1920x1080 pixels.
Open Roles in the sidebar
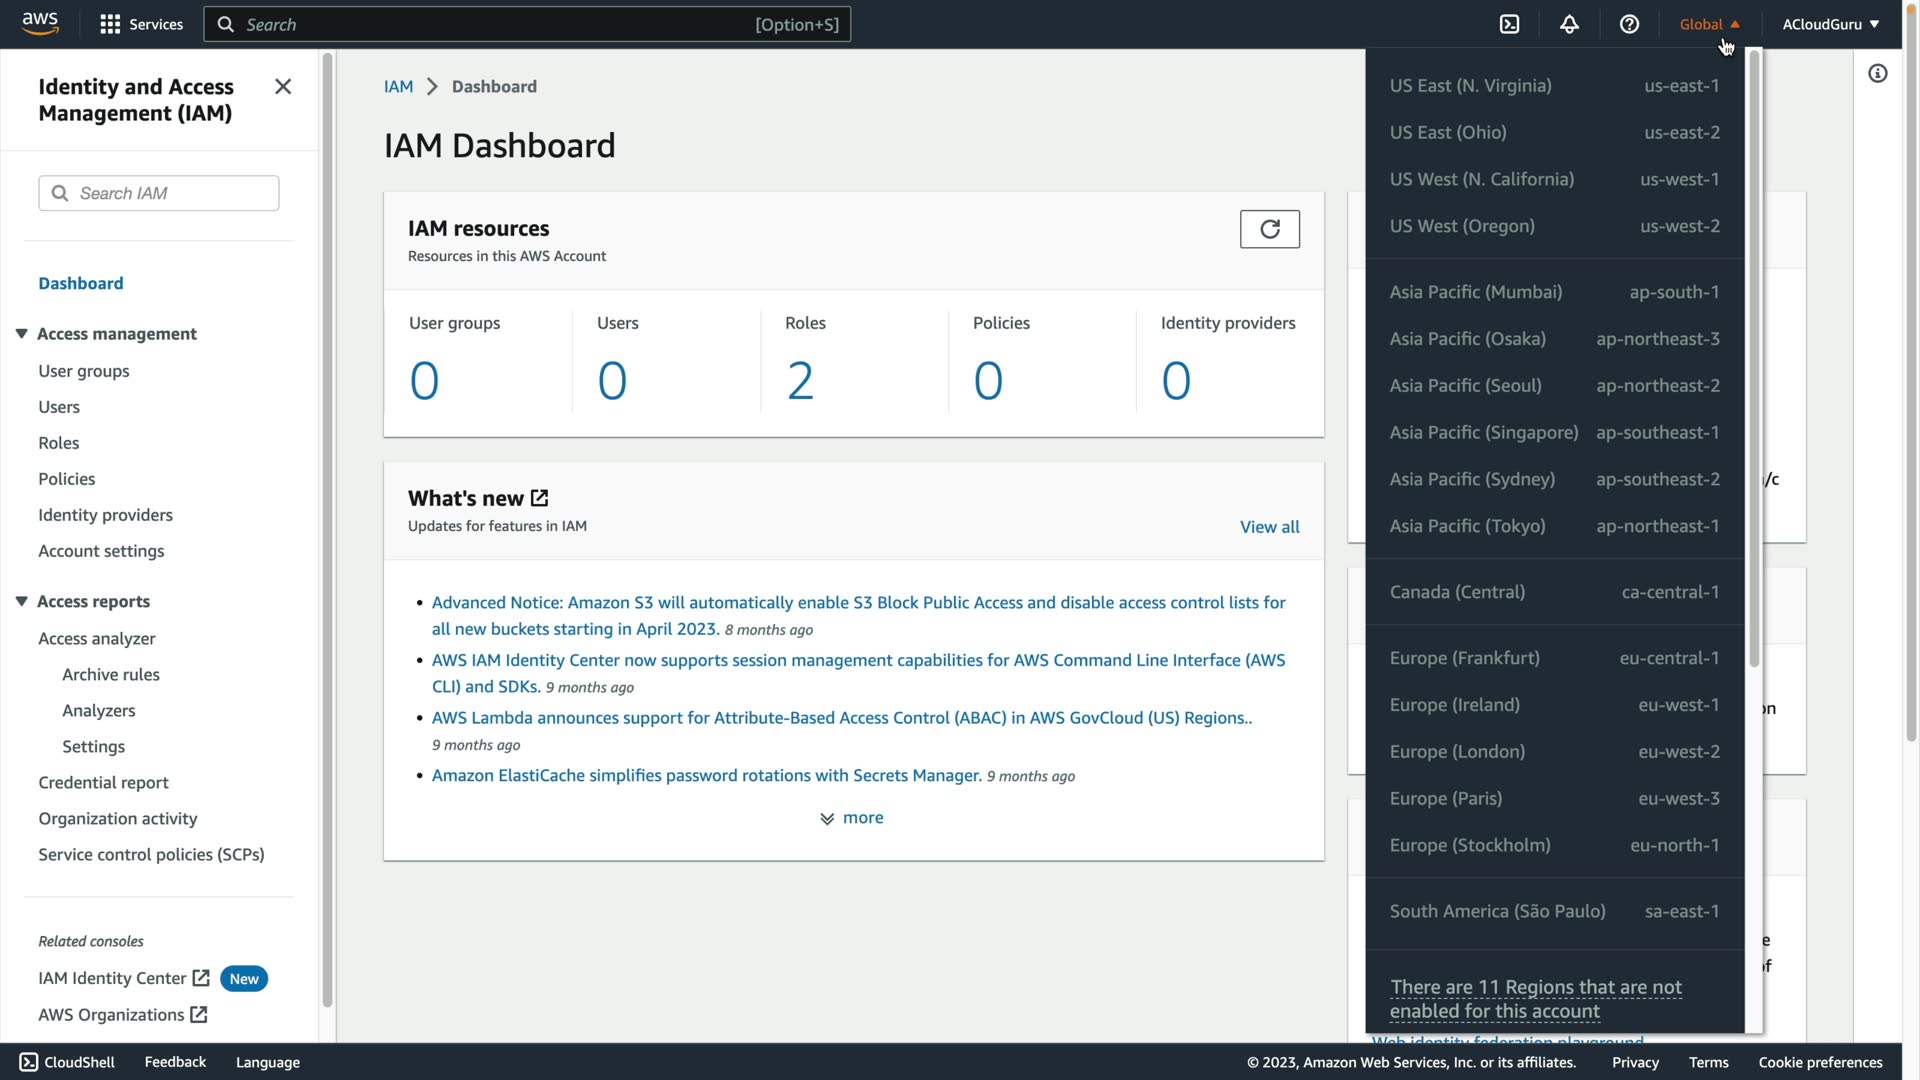(x=58, y=443)
